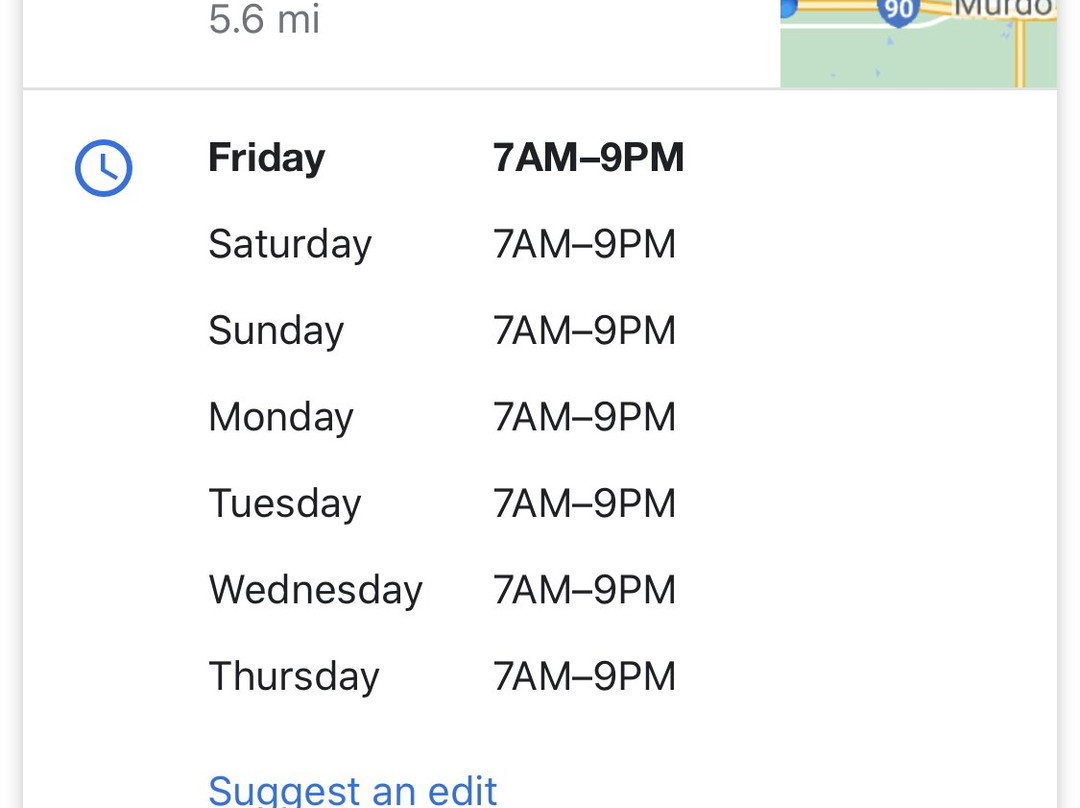Select the Thursday row label
Screen dimensions: 1080x808
tap(294, 676)
